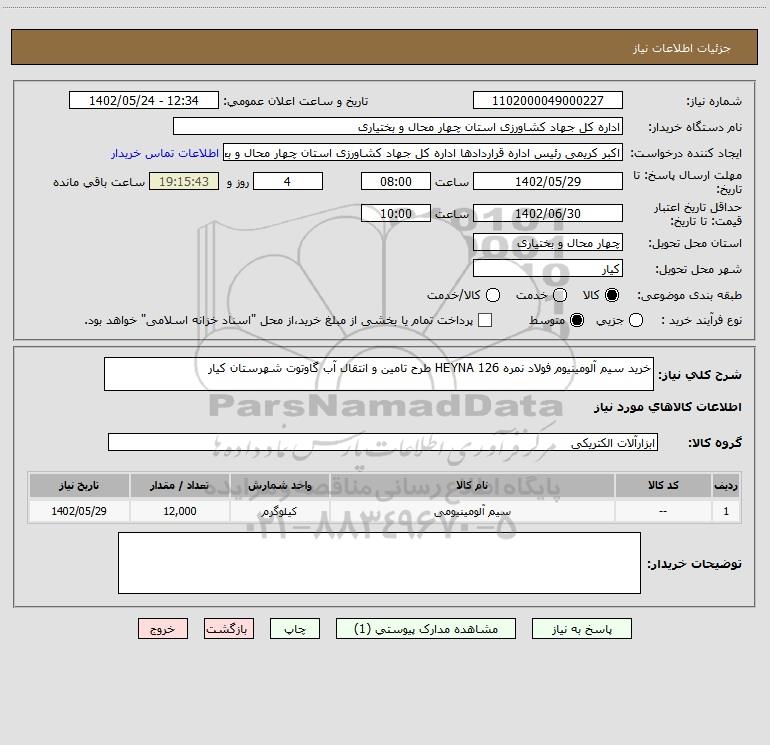Screen dimensions: 770x745
Task: Select the کالا/خدمت radio button
Action: [x=493, y=295]
